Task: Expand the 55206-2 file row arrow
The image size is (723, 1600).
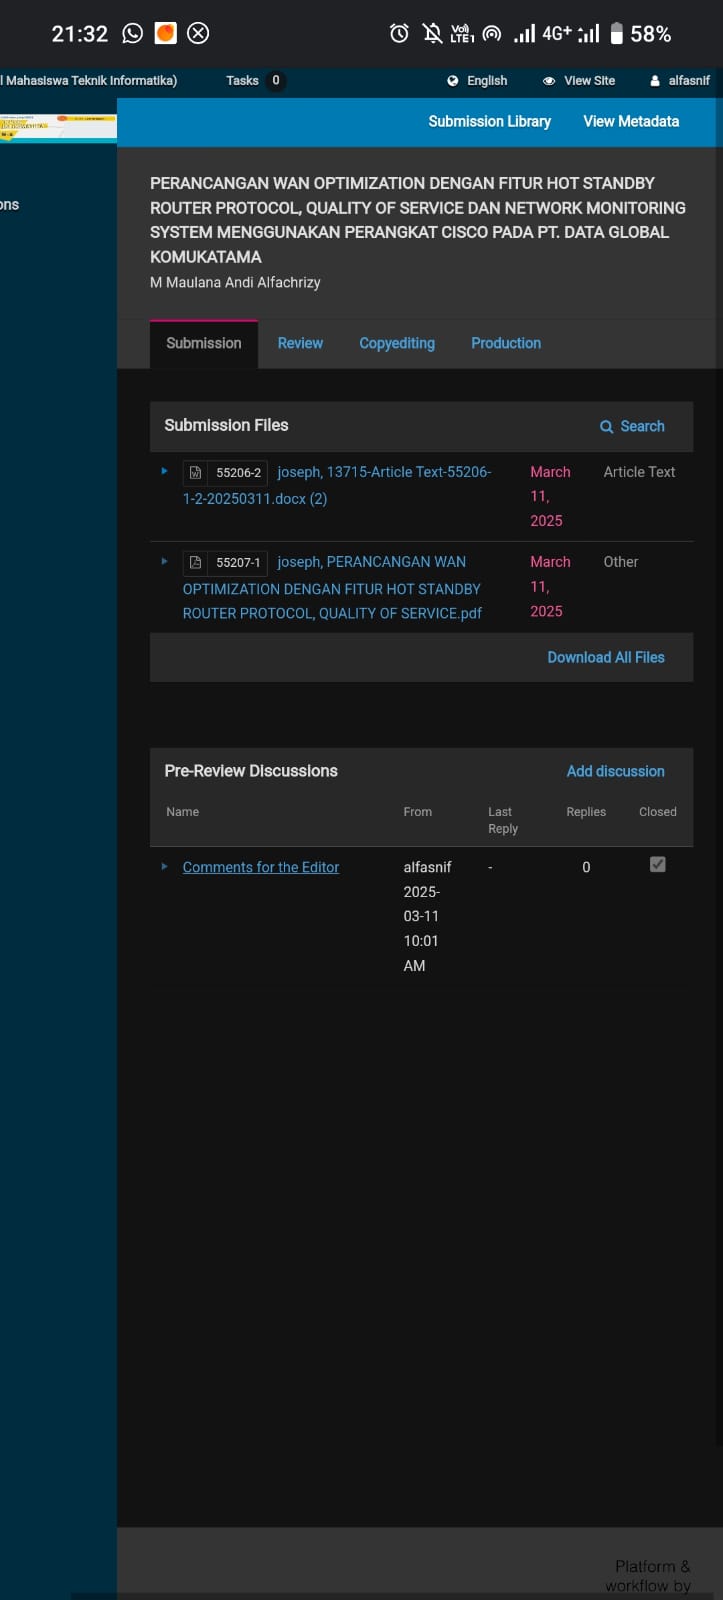Action: pyautogui.click(x=165, y=470)
